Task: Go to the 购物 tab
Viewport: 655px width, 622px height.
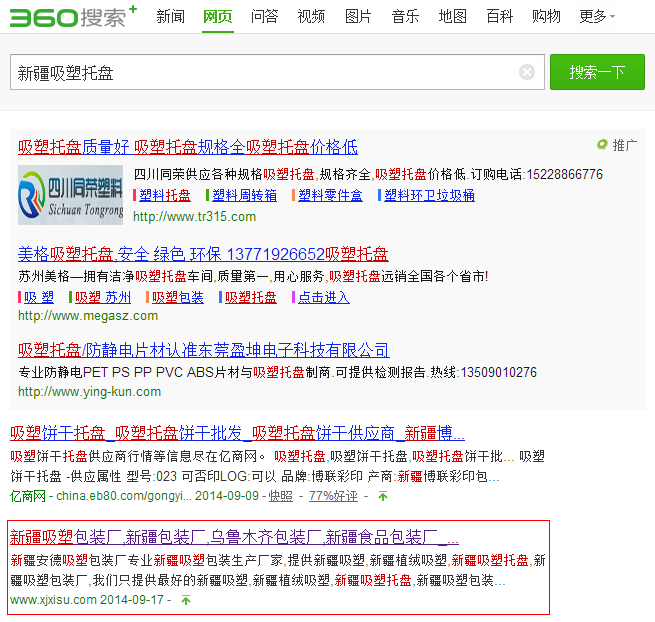Action: [x=546, y=17]
